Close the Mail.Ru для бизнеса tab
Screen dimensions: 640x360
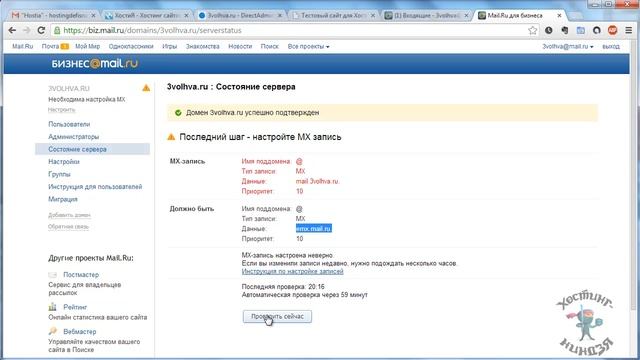click(559, 16)
